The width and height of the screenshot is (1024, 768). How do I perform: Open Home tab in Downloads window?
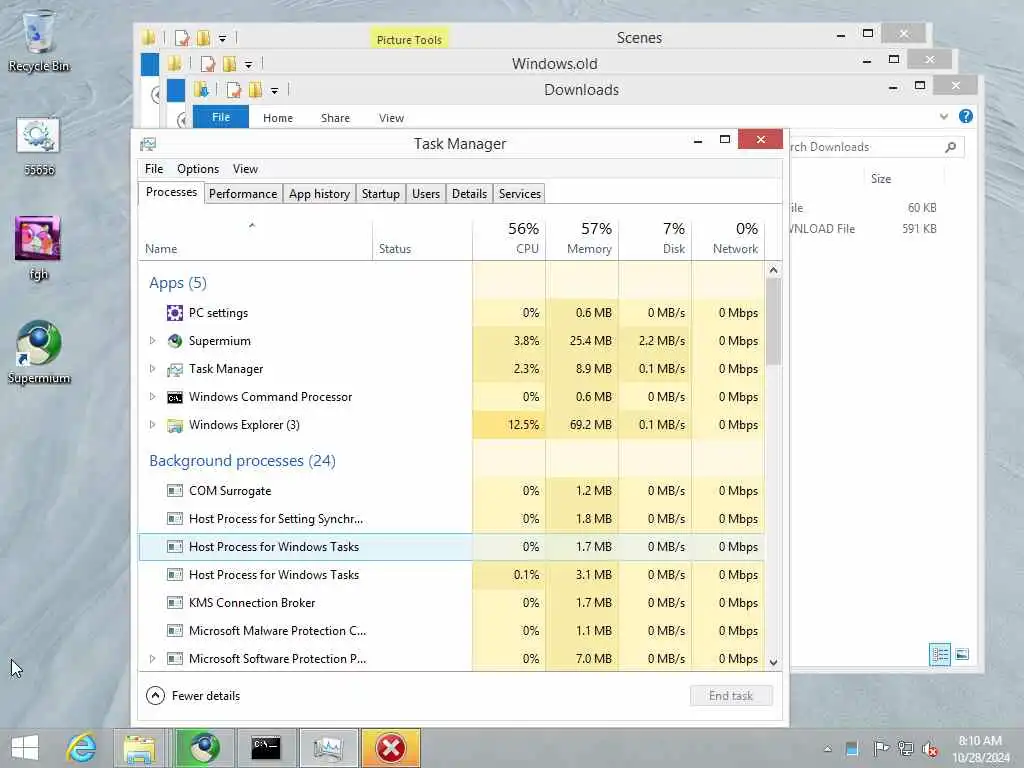(x=278, y=118)
